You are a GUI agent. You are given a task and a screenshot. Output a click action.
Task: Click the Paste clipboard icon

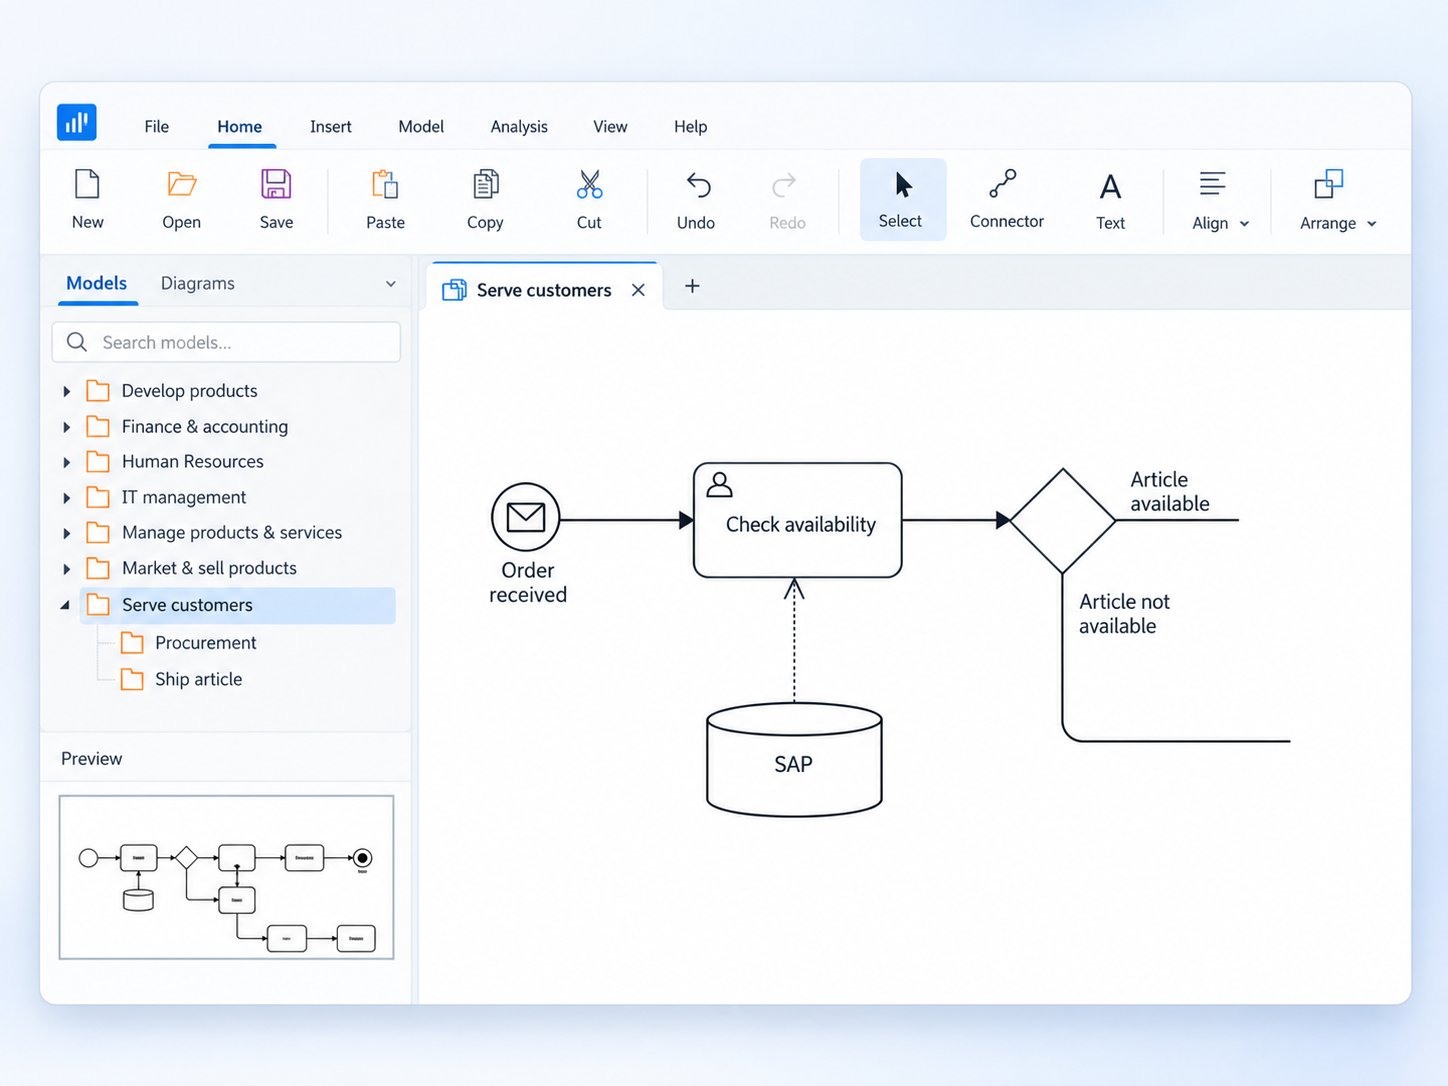(385, 184)
